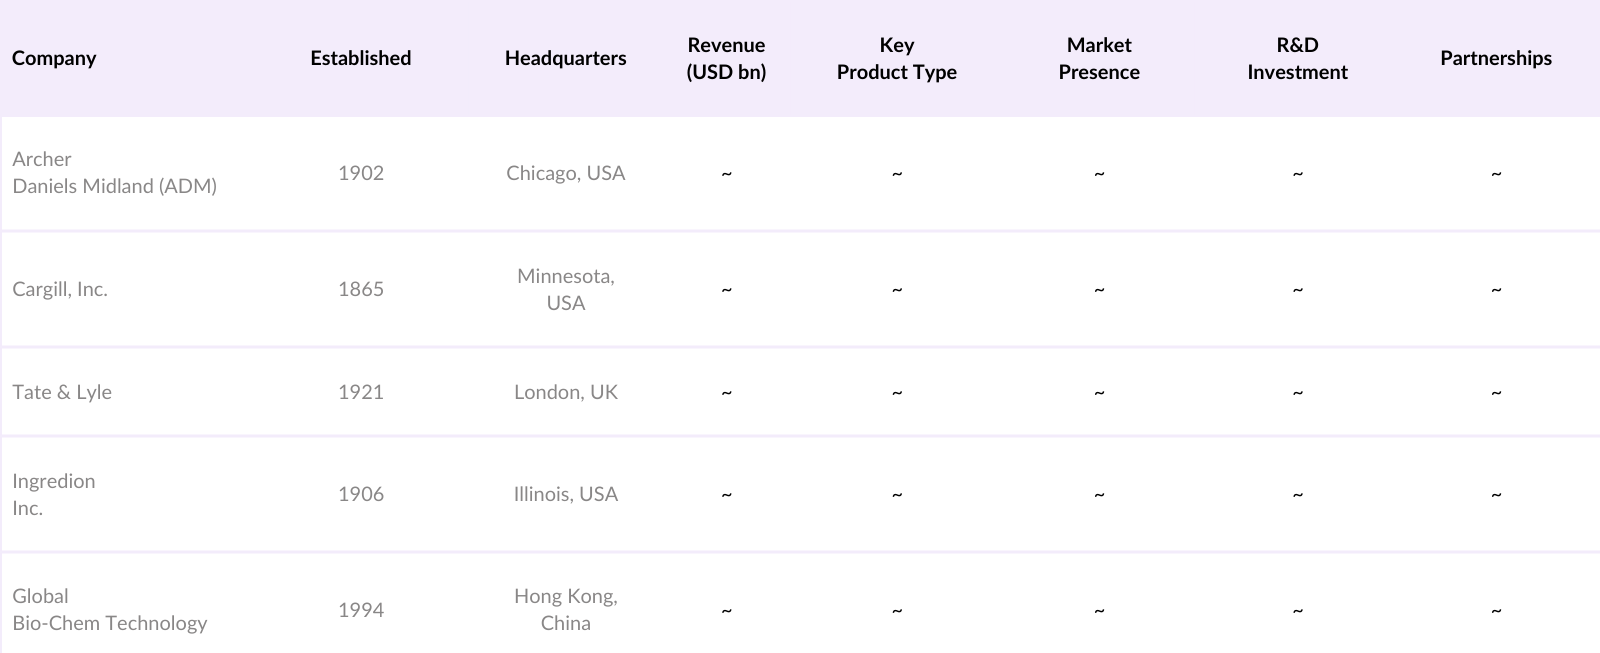
Task: Select the 1906 established year cell
Action: tap(360, 494)
